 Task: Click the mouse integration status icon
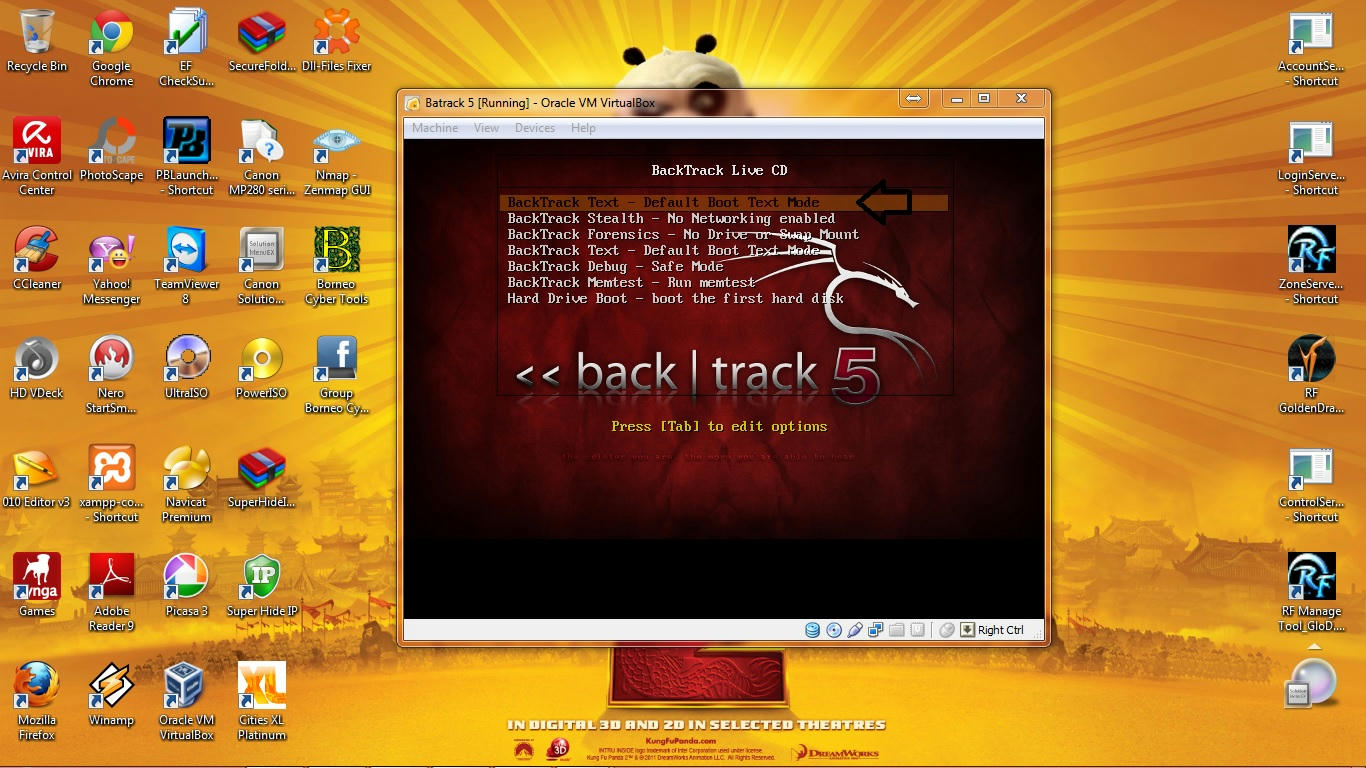[x=946, y=630]
